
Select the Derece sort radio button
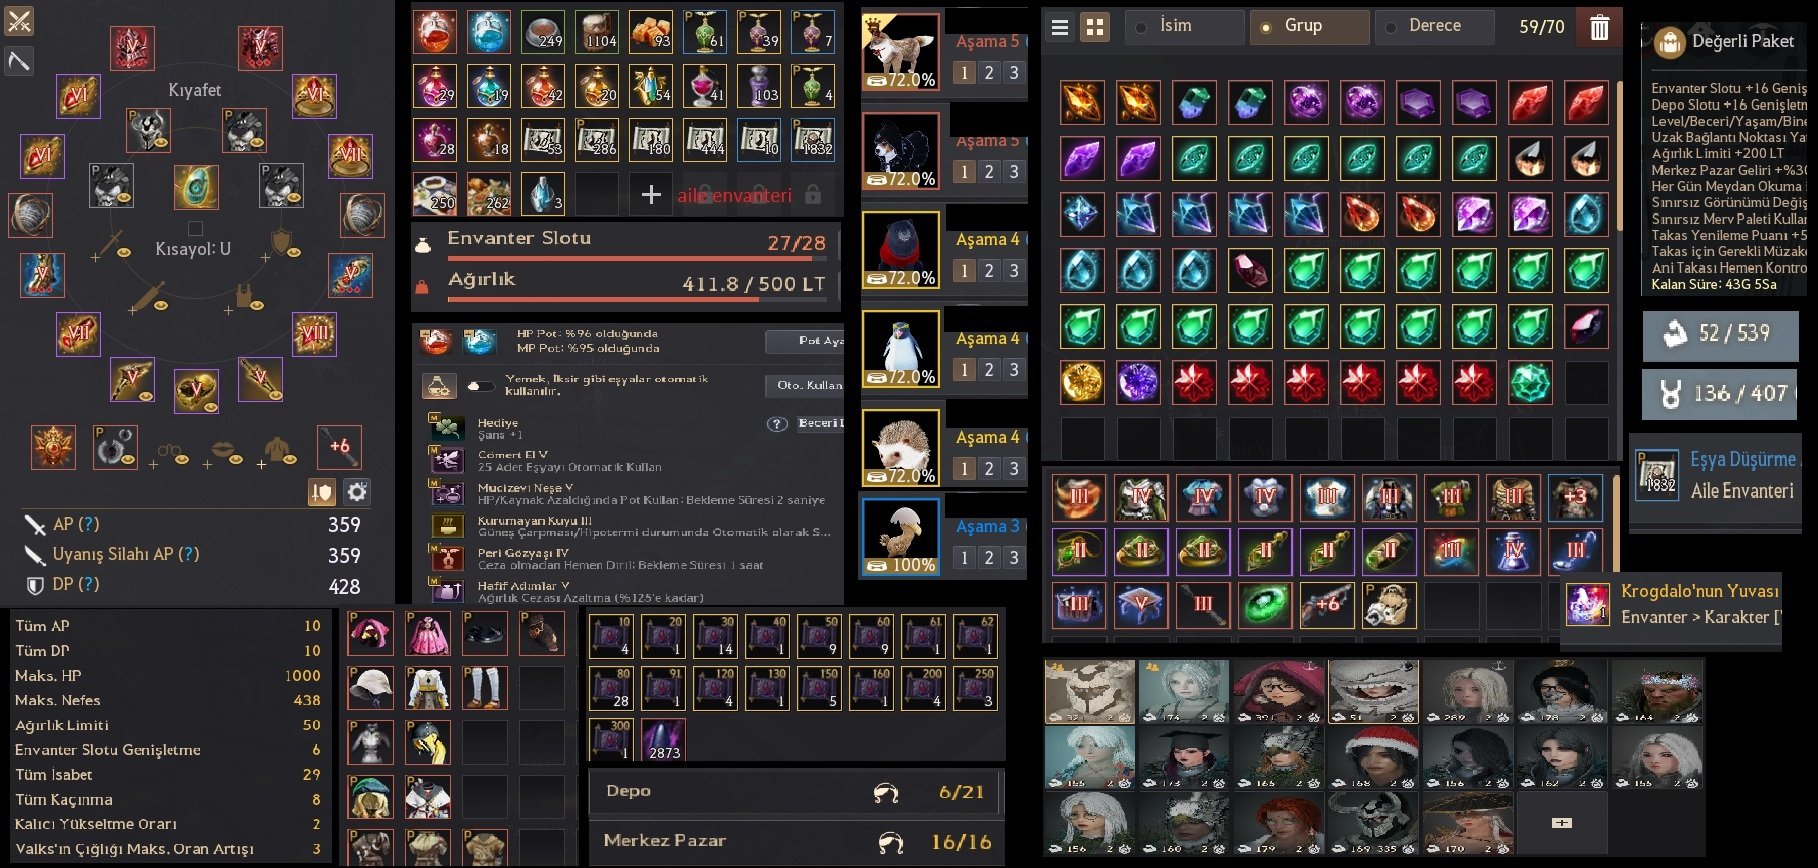point(1391,28)
